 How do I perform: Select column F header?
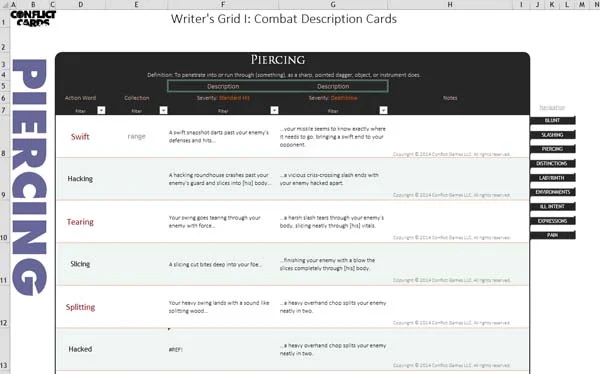223,5
